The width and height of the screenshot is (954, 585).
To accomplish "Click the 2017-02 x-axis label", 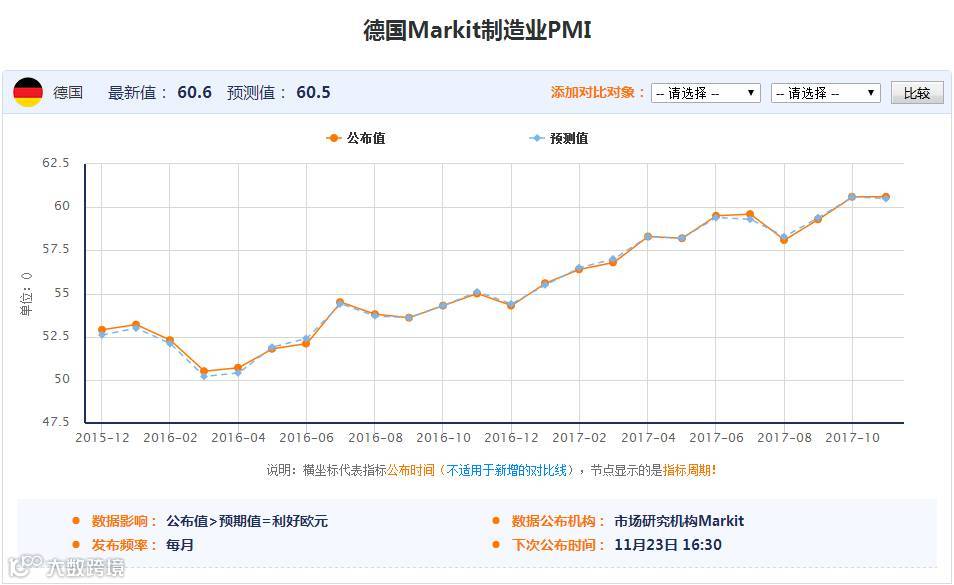I will point(579,438).
